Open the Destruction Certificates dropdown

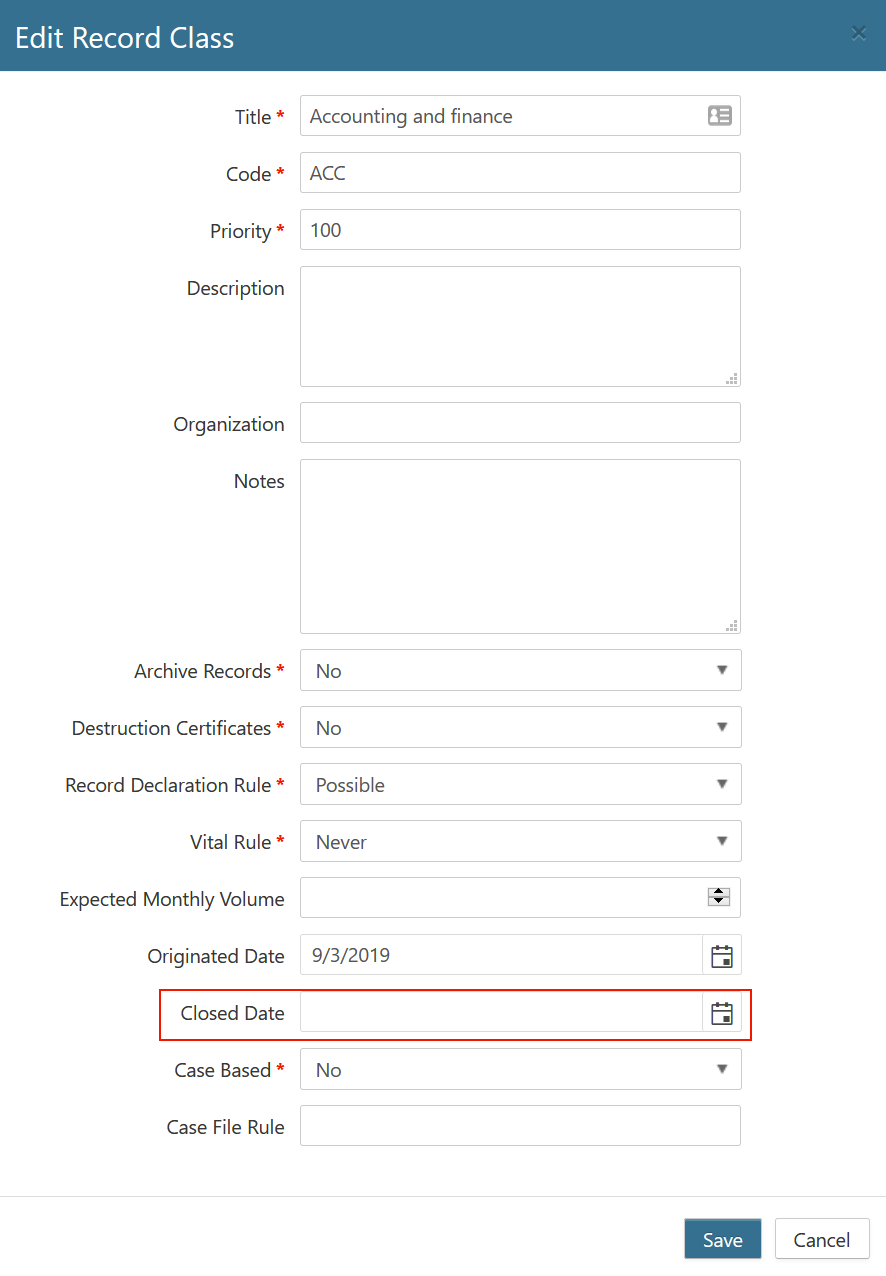click(520, 728)
